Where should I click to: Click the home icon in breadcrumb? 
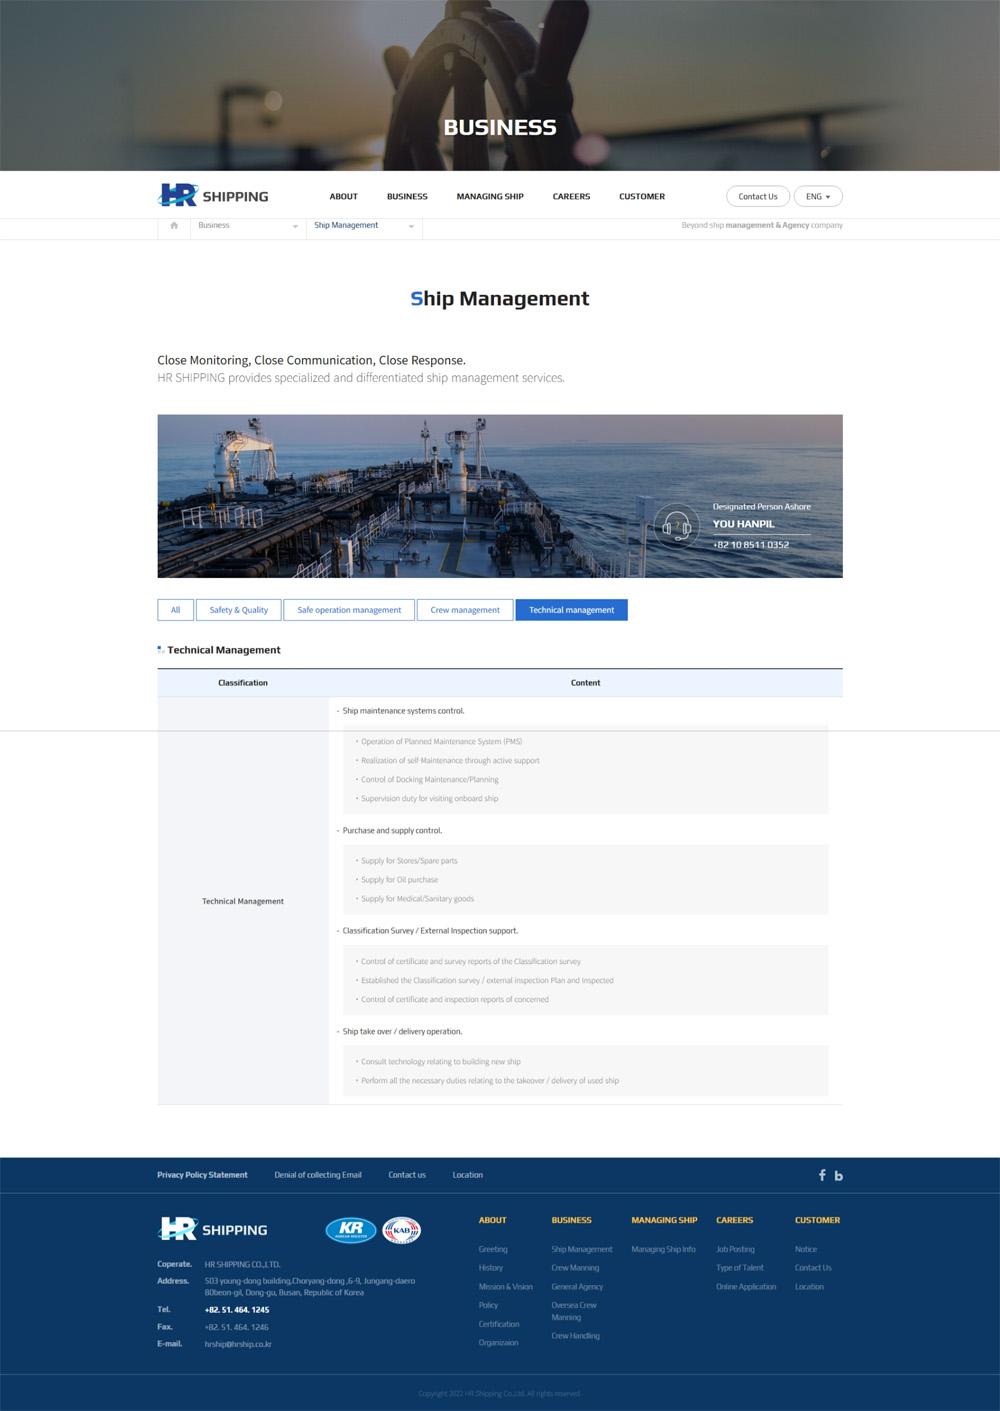click(x=174, y=226)
